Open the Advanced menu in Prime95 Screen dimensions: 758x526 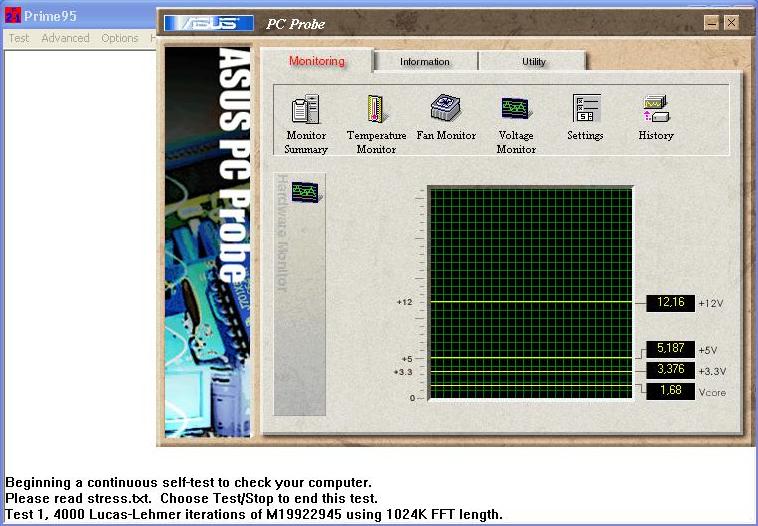click(x=65, y=38)
